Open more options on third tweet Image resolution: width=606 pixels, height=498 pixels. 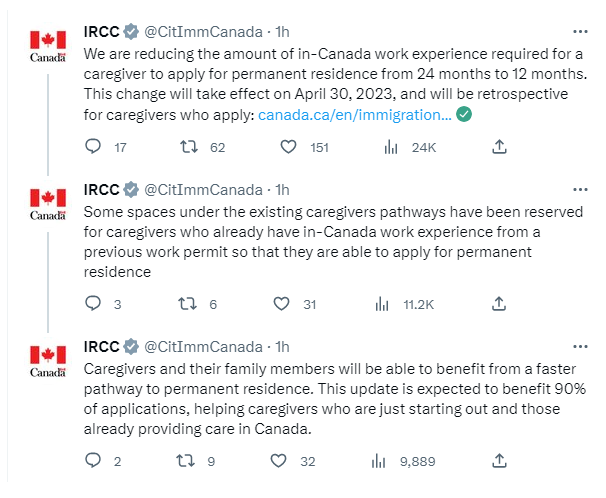(x=580, y=347)
